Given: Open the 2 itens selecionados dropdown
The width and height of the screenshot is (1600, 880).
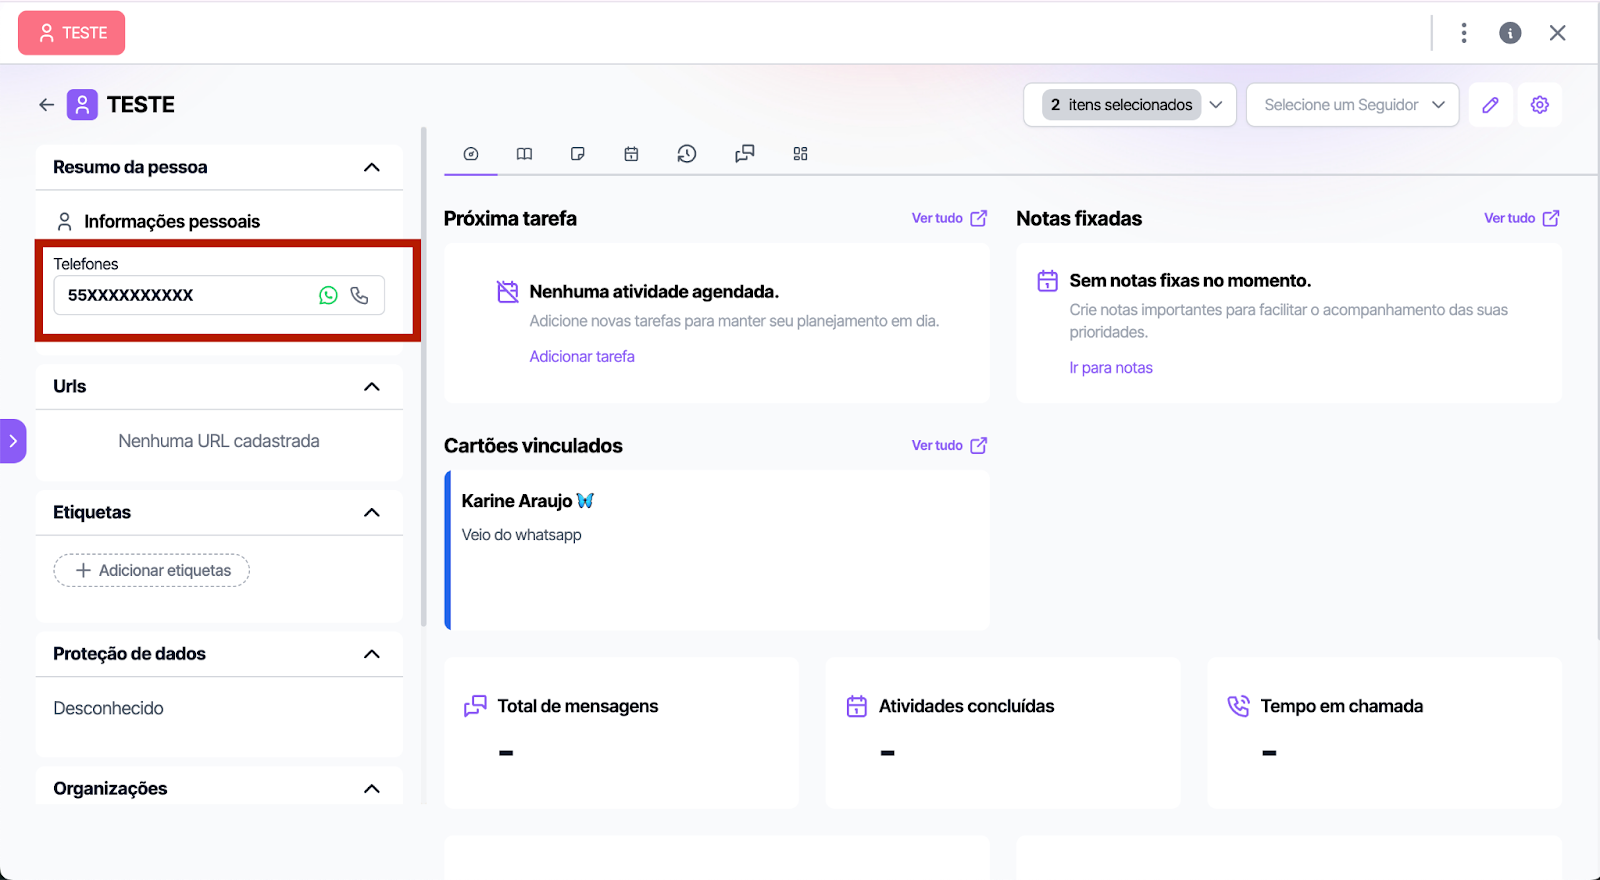Looking at the screenshot, I should (1129, 105).
